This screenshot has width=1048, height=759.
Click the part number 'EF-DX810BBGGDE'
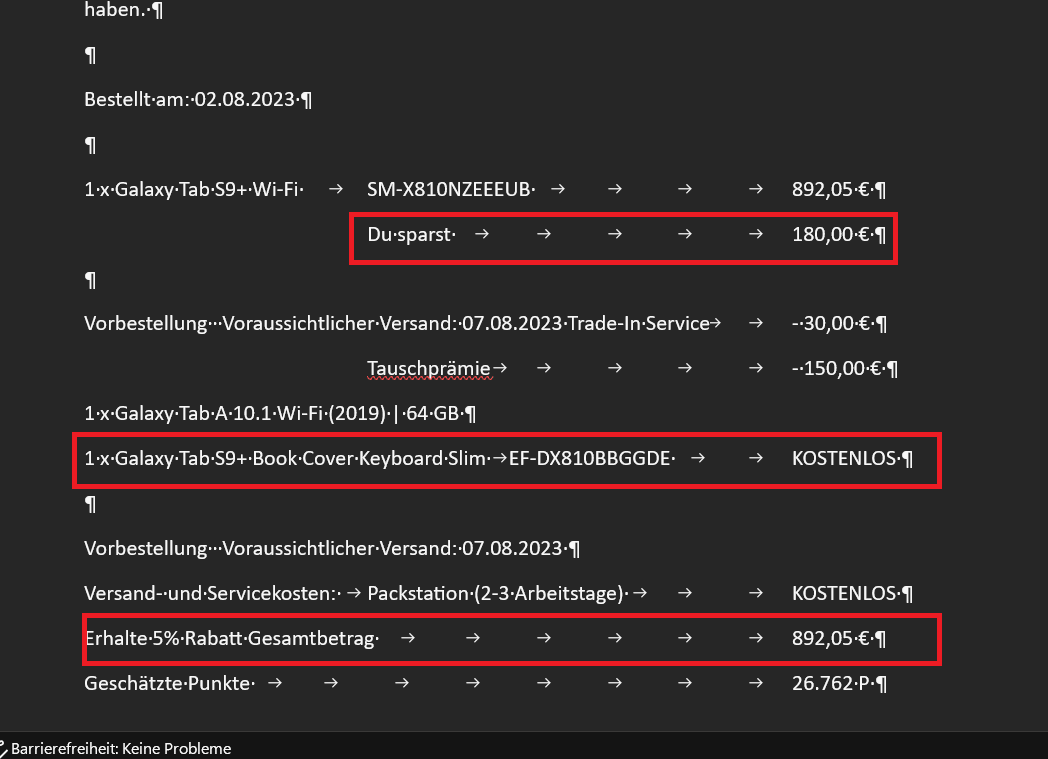pyautogui.click(x=590, y=458)
